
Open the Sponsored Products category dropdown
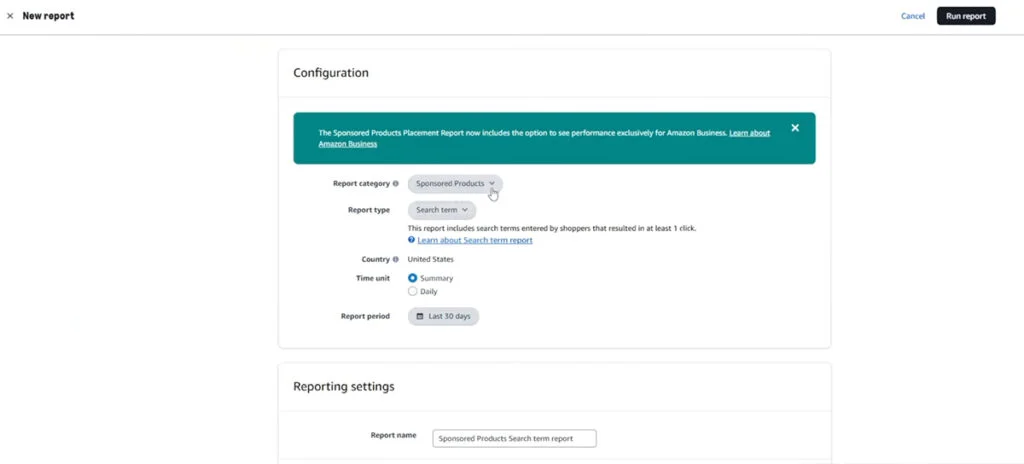tap(455, 184)
